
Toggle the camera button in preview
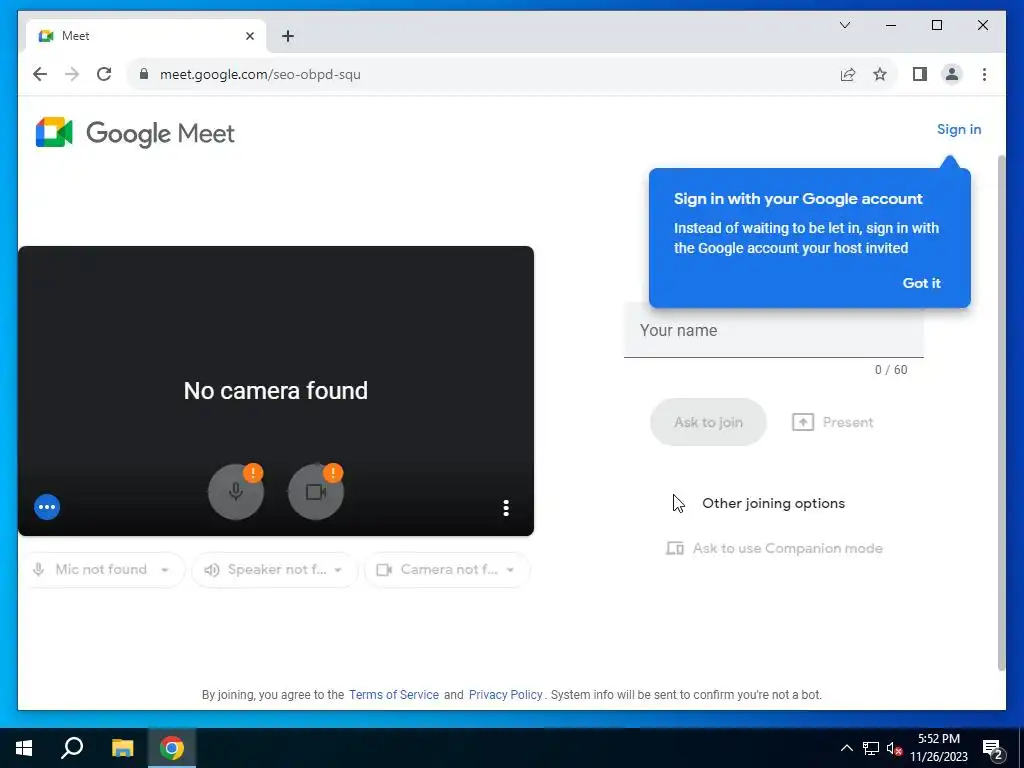316,492
